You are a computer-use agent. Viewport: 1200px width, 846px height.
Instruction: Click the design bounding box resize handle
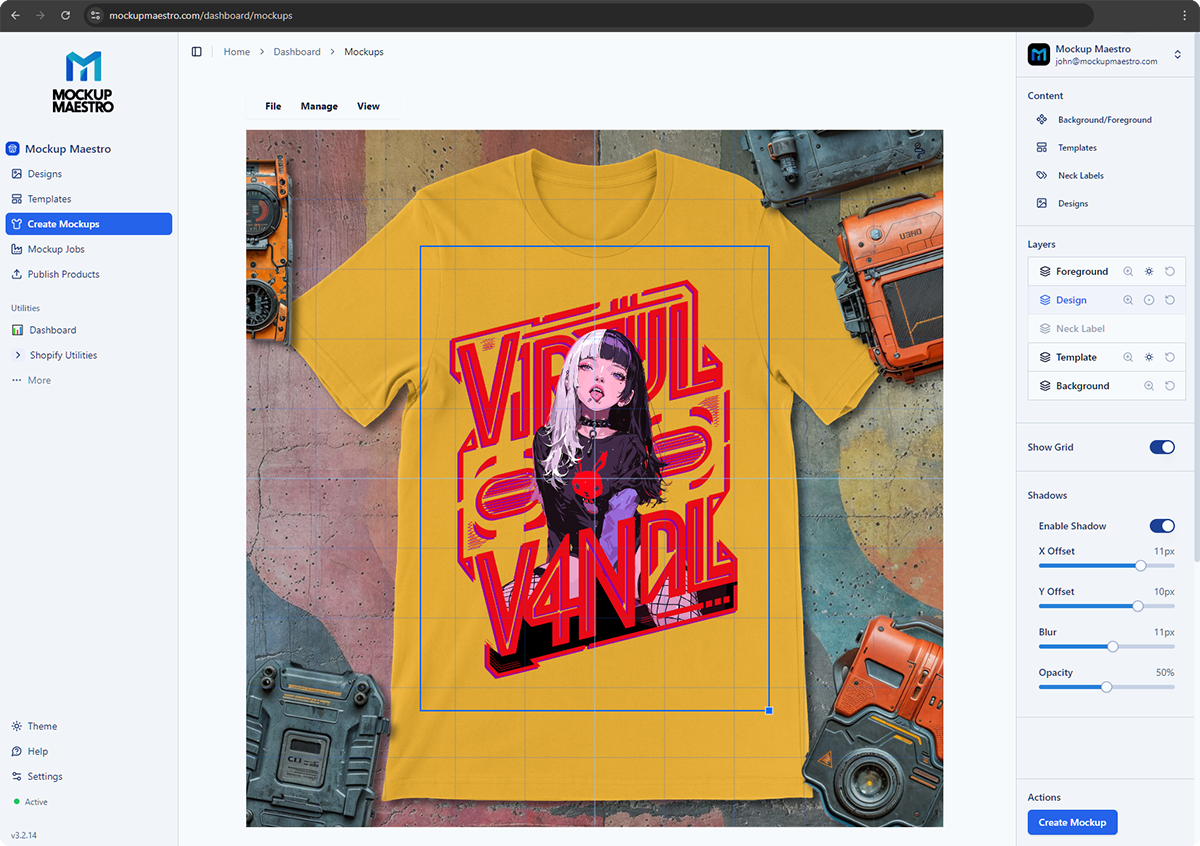769,711
